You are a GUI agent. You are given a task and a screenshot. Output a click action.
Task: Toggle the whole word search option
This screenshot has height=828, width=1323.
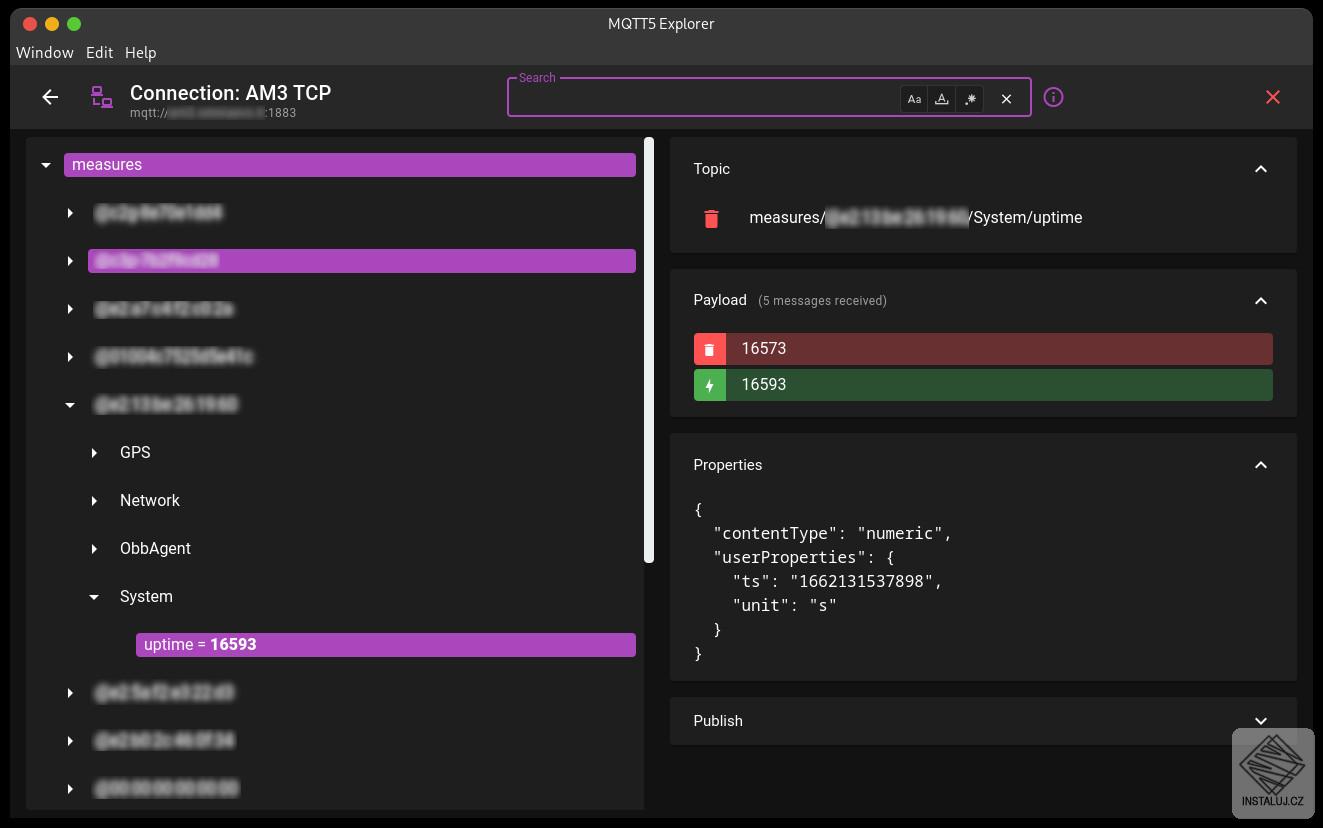[x=942, y=98]
